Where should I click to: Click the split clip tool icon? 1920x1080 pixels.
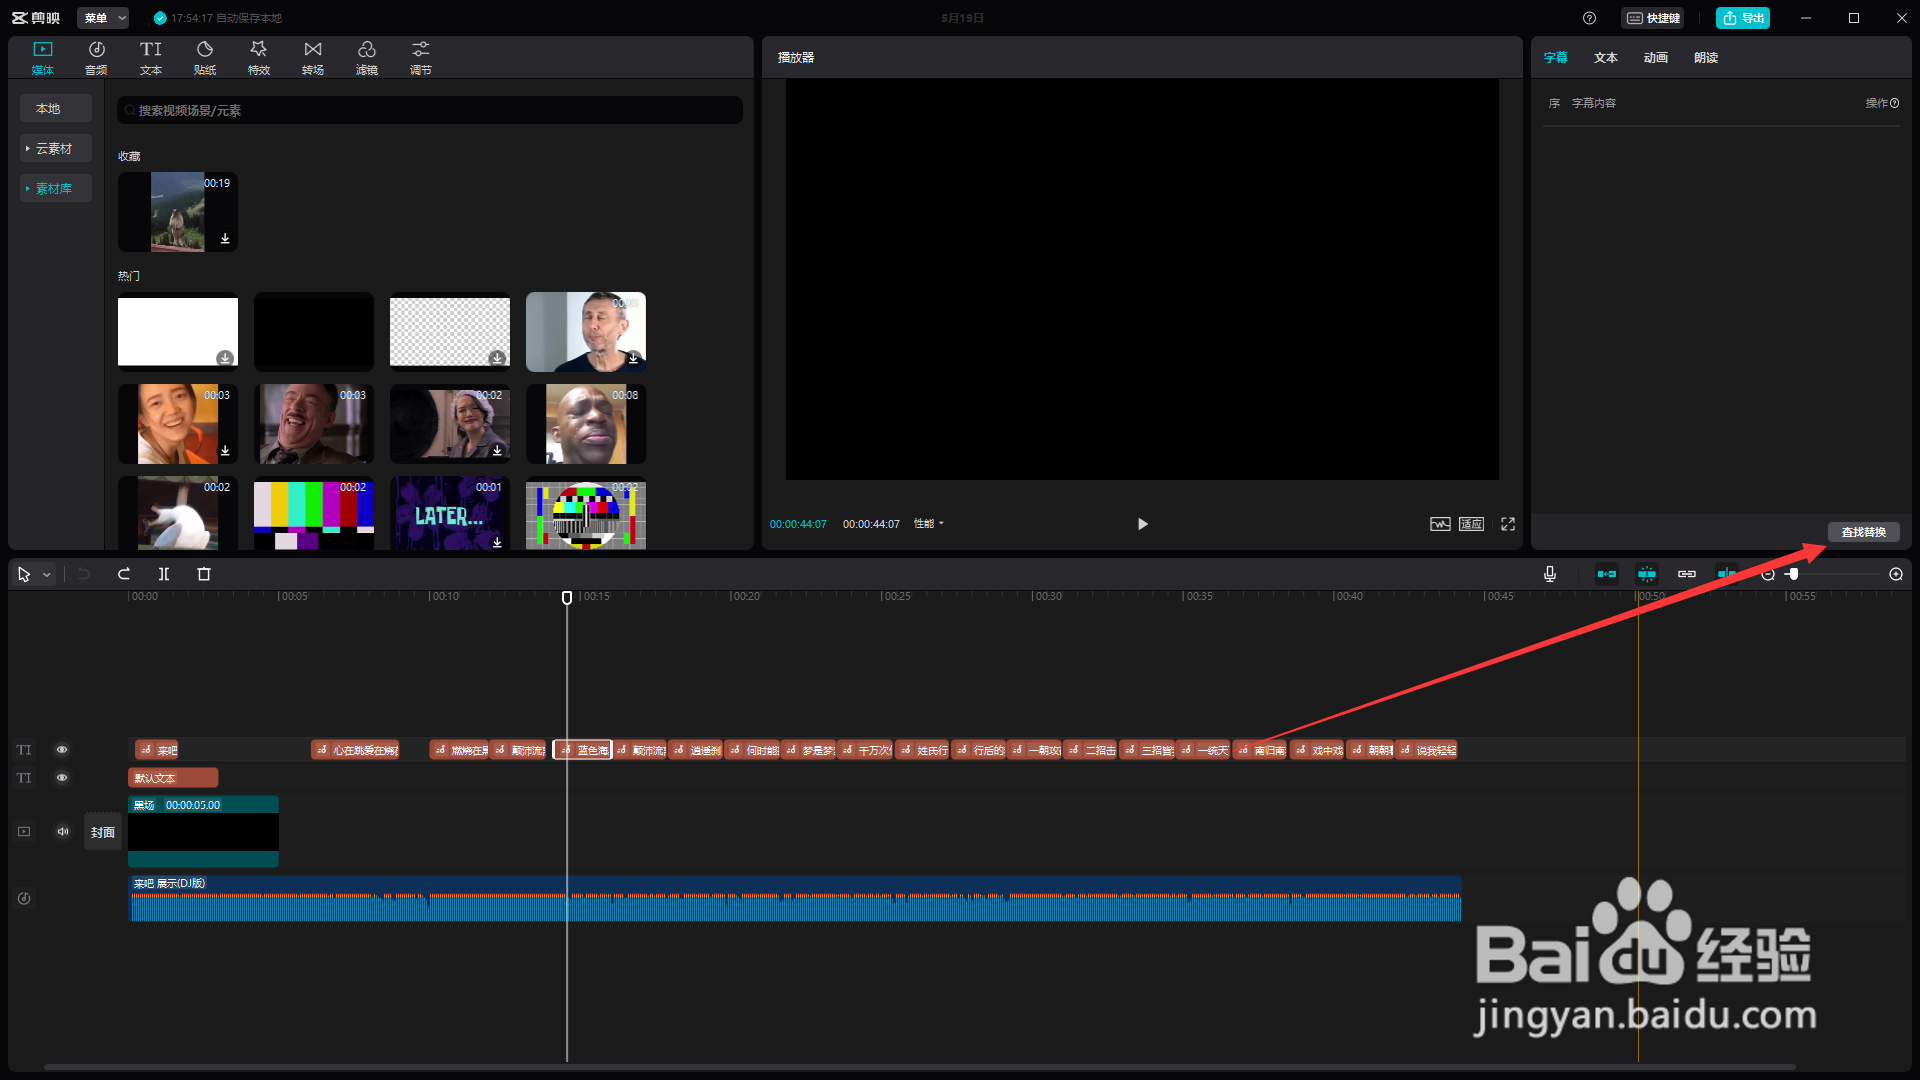[x=164, y=574]
